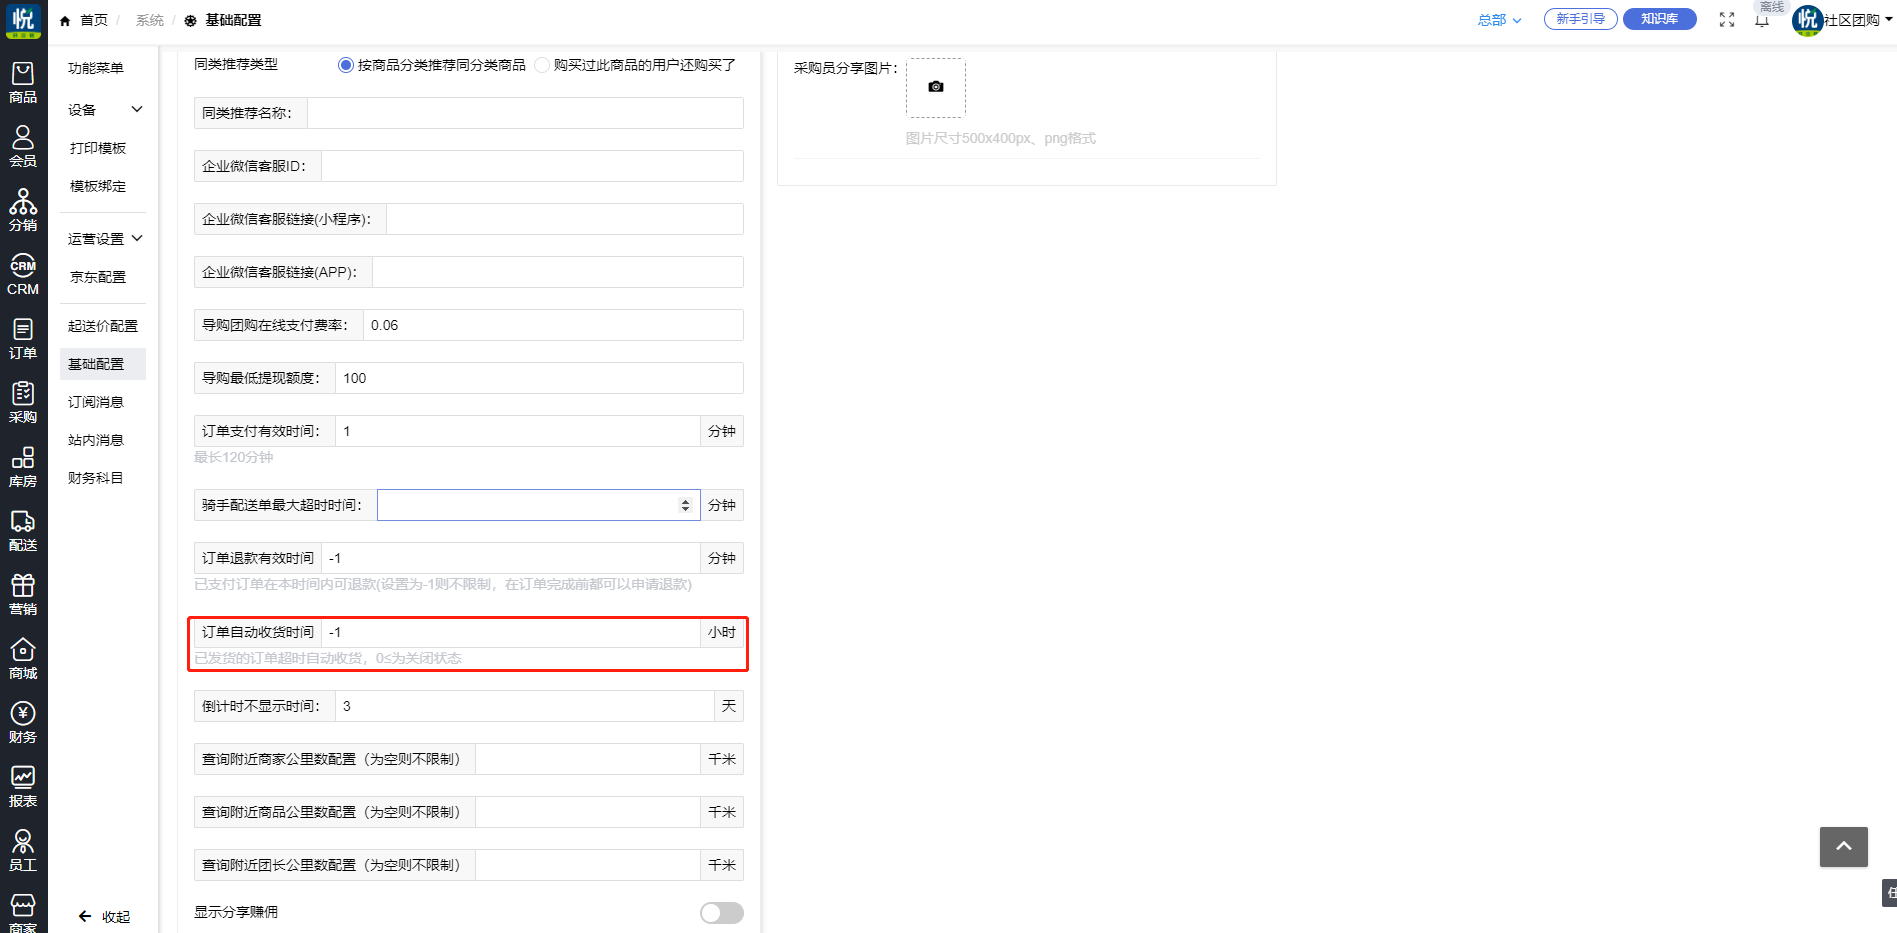Screen dimensions: 1897x933
Task: Click the 骑手配送单最大超时时间 stepper arrows
Action: [685, 505]
